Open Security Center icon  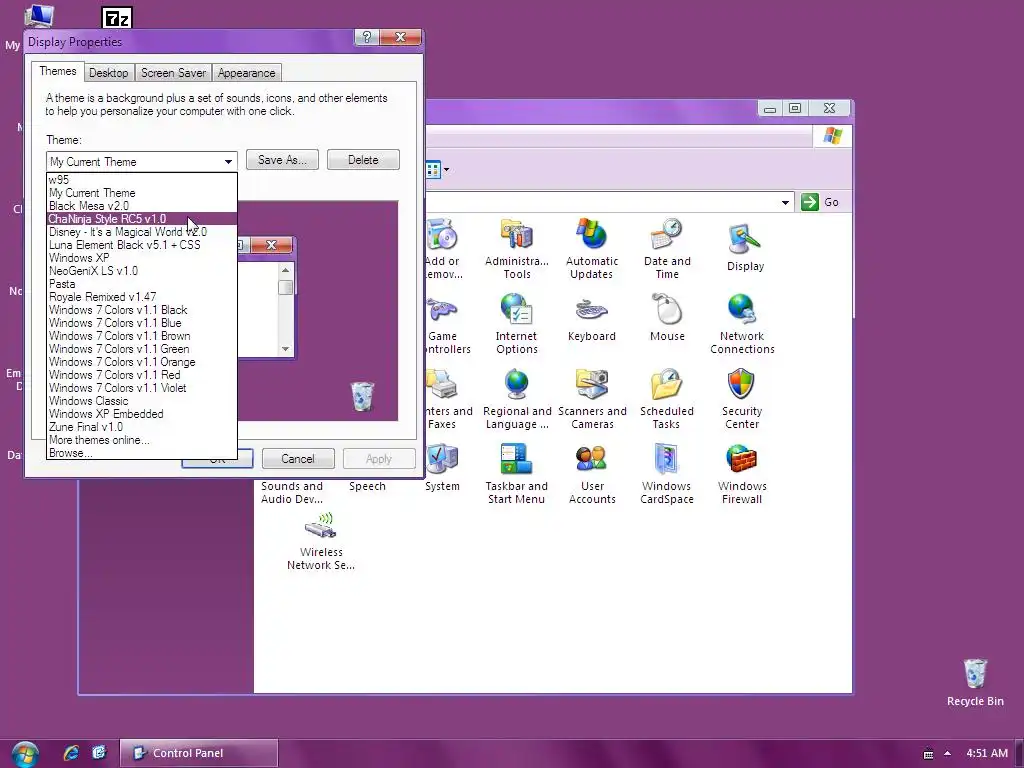coord(742,399)
